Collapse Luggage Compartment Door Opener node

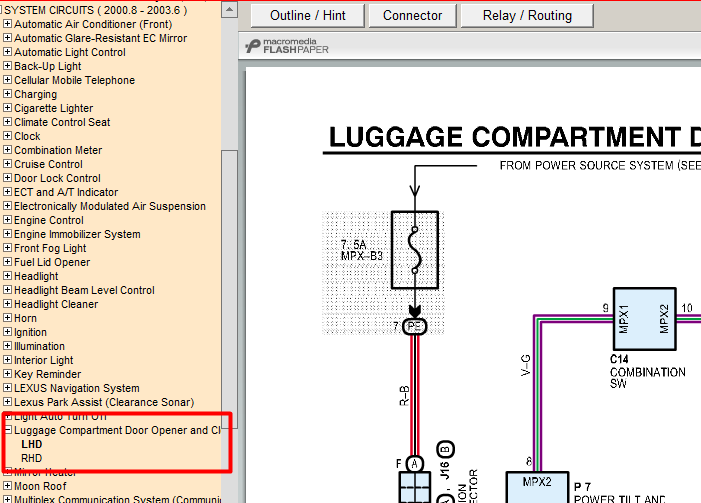[x=7, y=430]
